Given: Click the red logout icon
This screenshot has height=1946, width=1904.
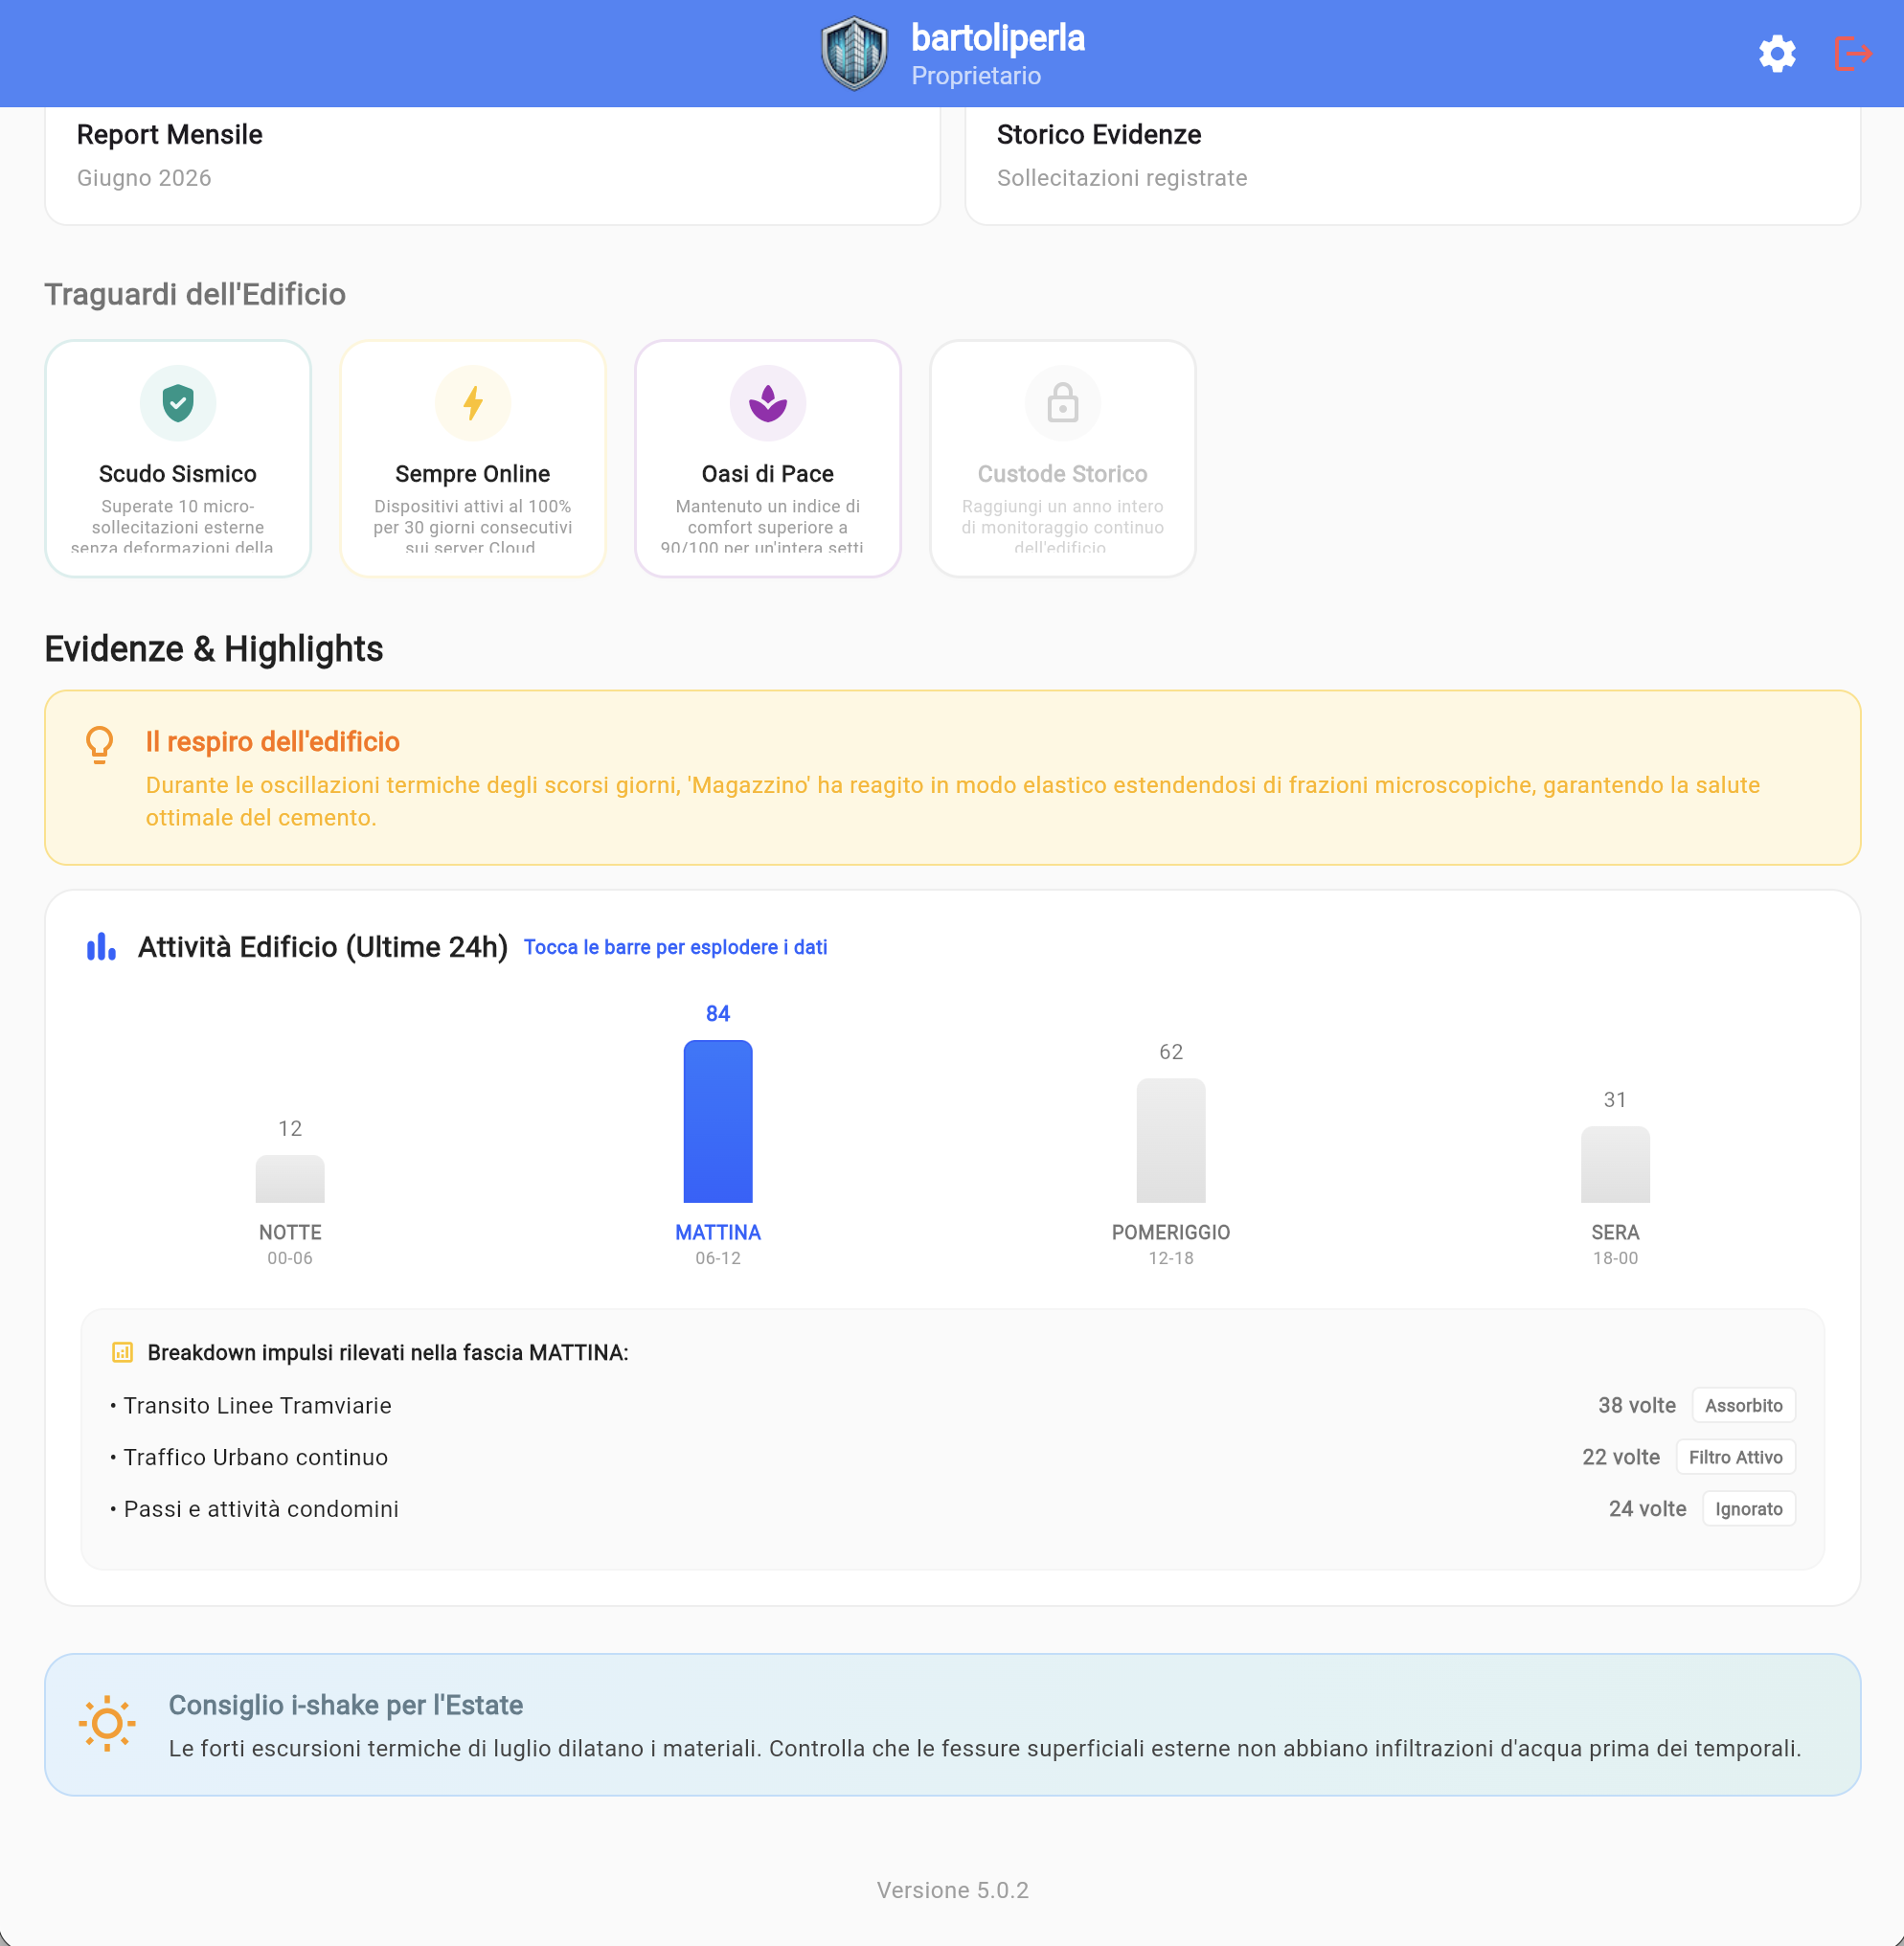Looking at the screenshot, I should point(1853,54).
